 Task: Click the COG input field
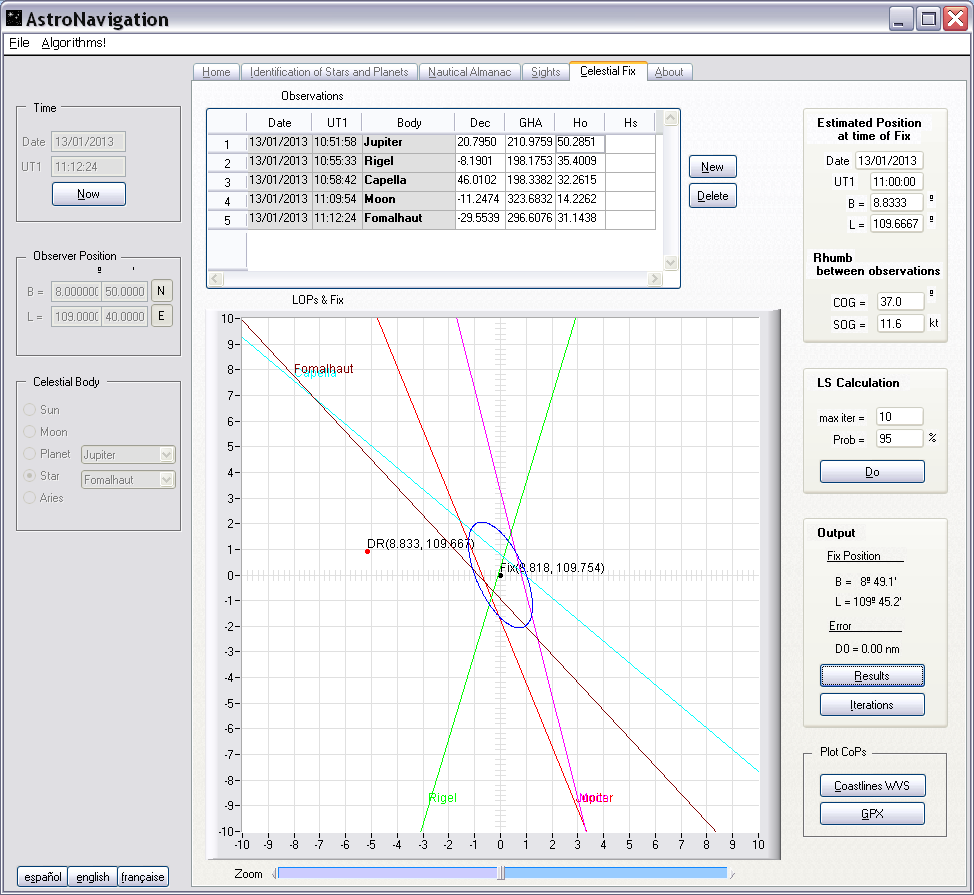click(899, 301)
